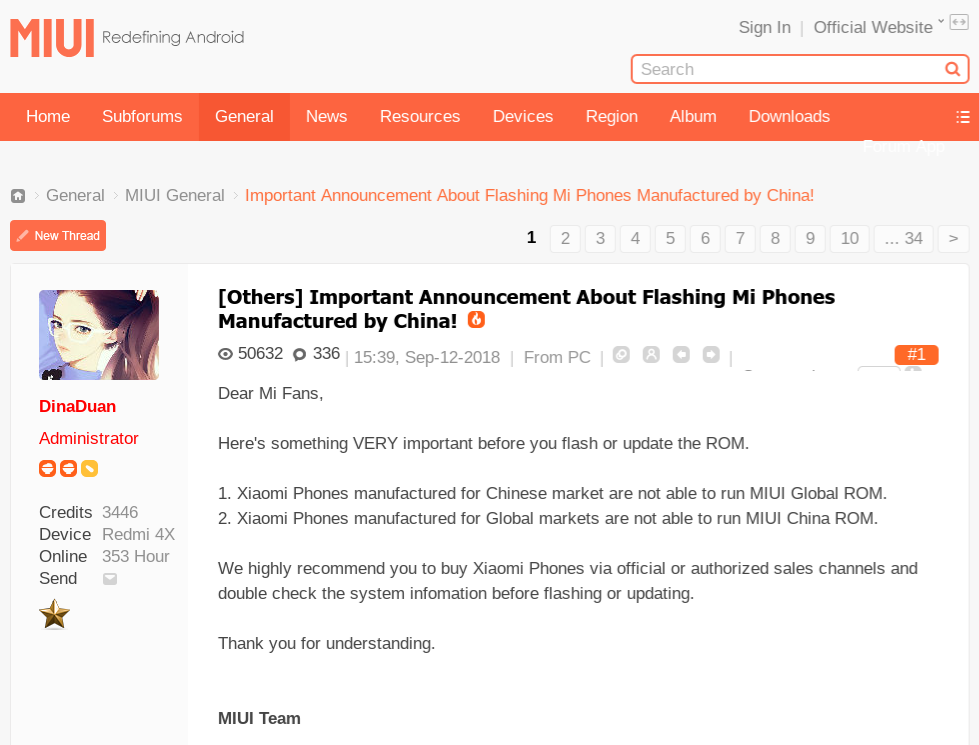This screenshot has width=979, height=745.
Task: Click the send message envelope icon
Action: pyautogui.click(x=110, y=579)
